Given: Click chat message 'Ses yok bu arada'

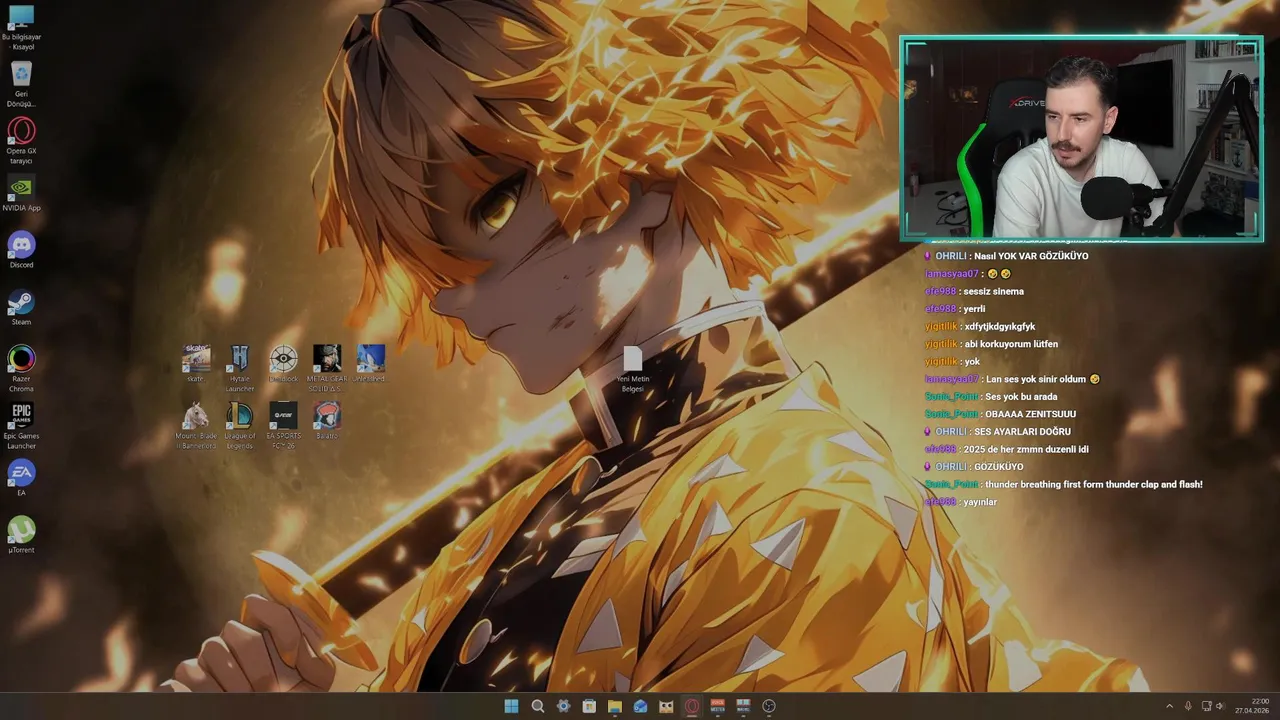Looking at the screenshot, I should (x=1021, y=397).
